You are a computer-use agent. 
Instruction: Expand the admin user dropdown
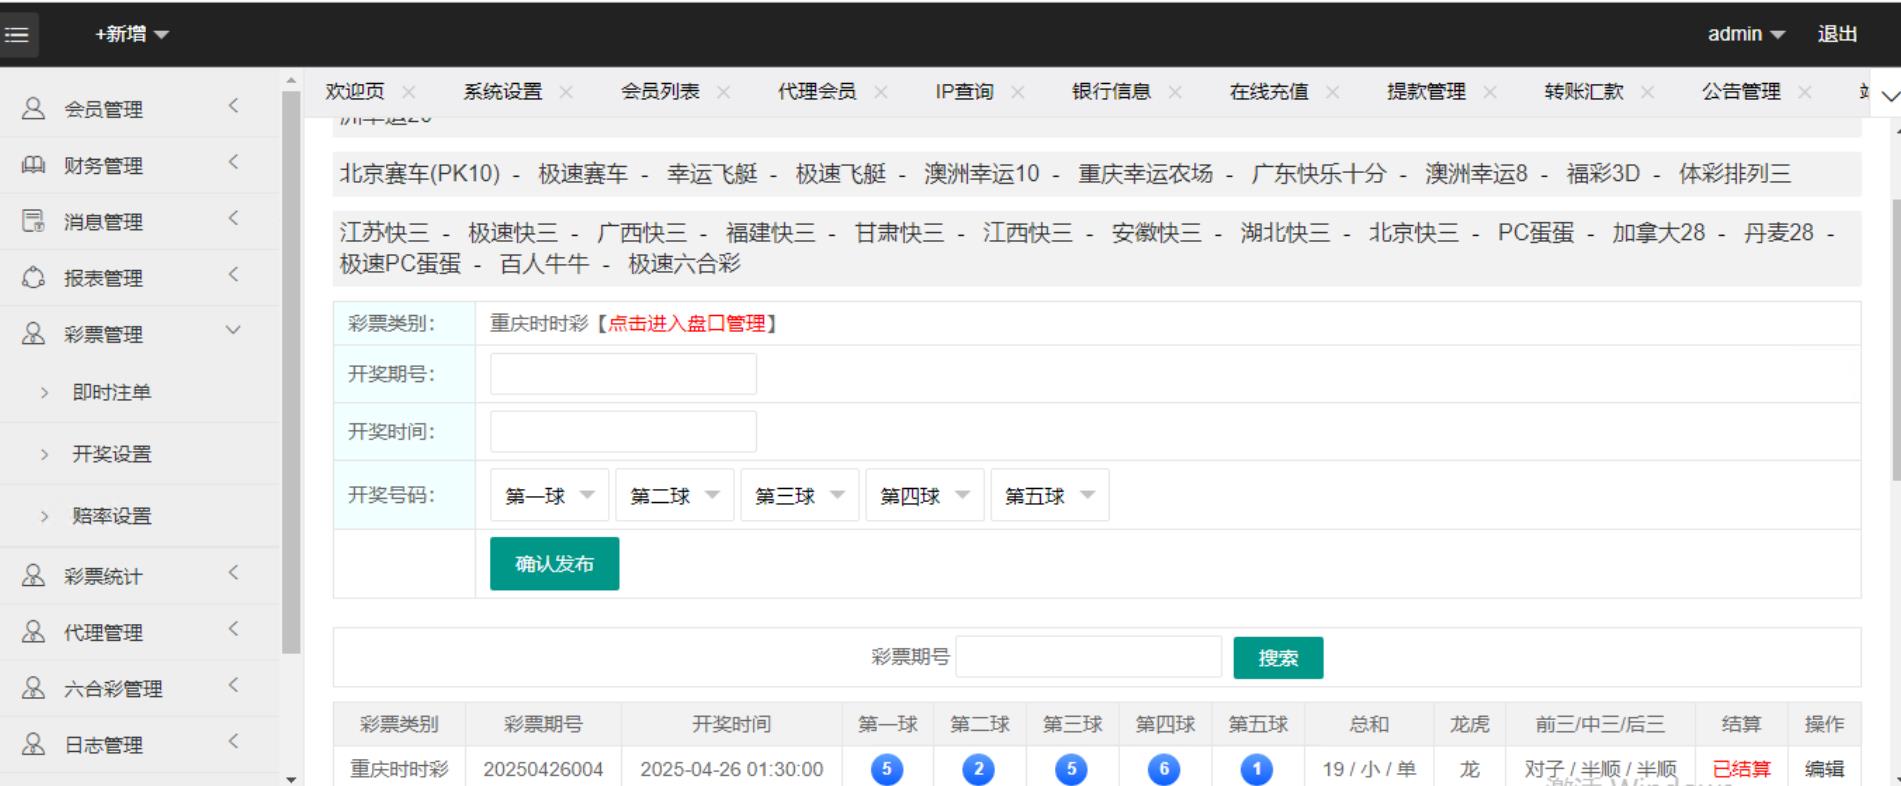(x=1745, y=34)
